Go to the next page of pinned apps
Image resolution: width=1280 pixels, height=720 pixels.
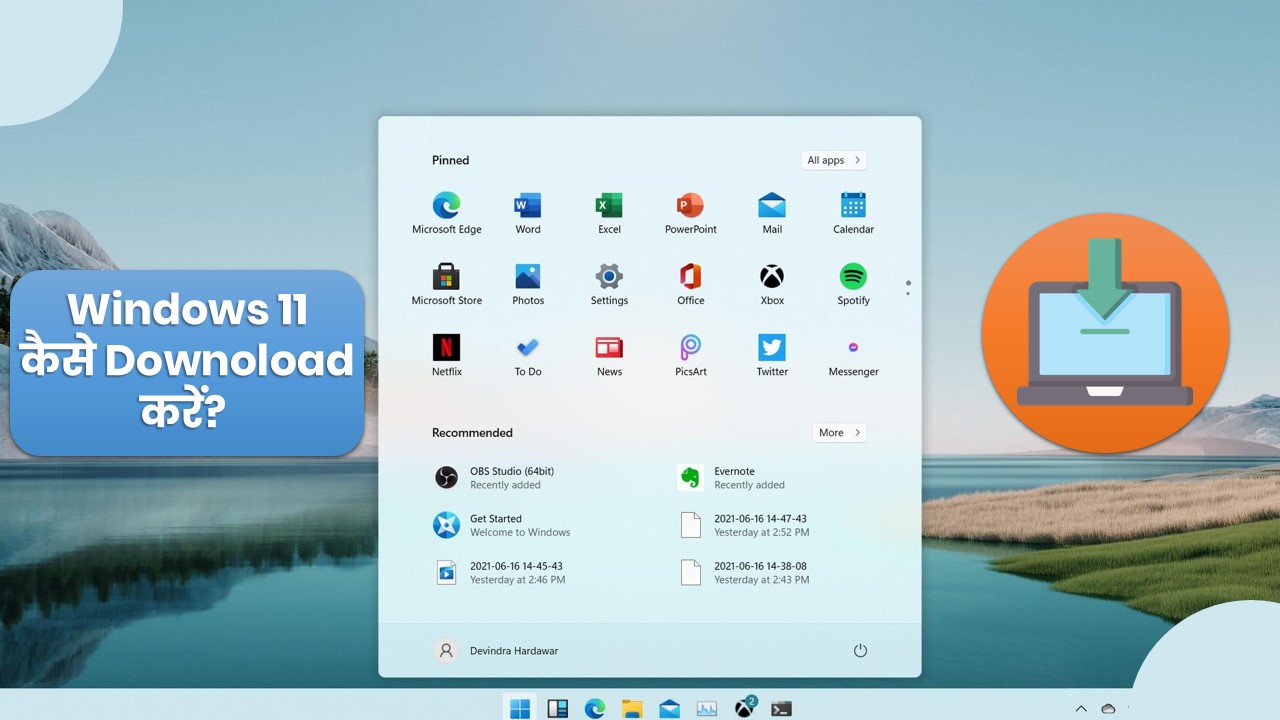(908, 293)
